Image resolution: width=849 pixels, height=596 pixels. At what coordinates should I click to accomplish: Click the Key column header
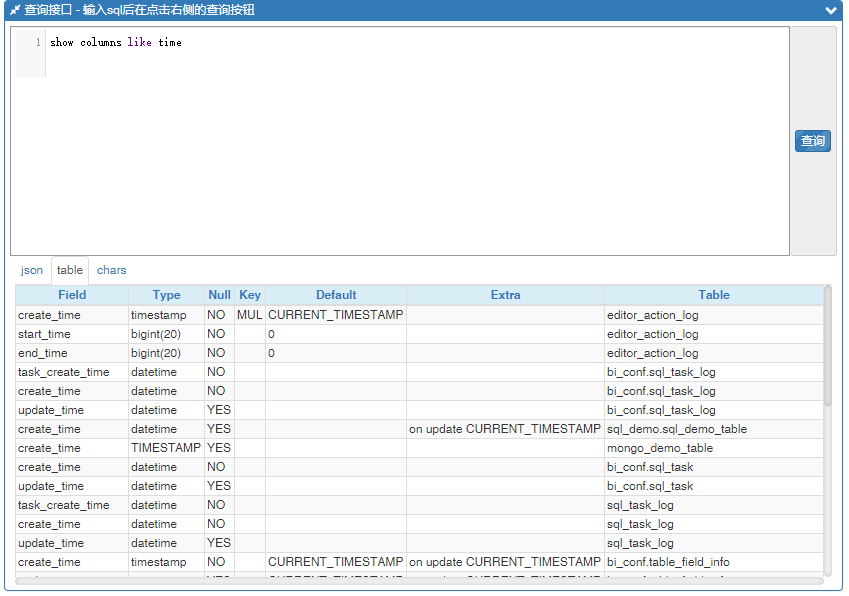(x=250, y=295)
